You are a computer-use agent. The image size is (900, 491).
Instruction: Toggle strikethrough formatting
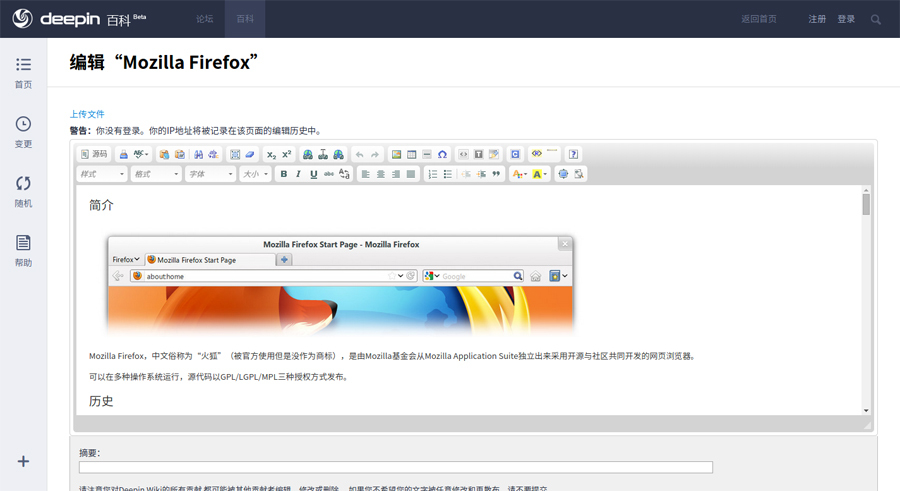329,174
